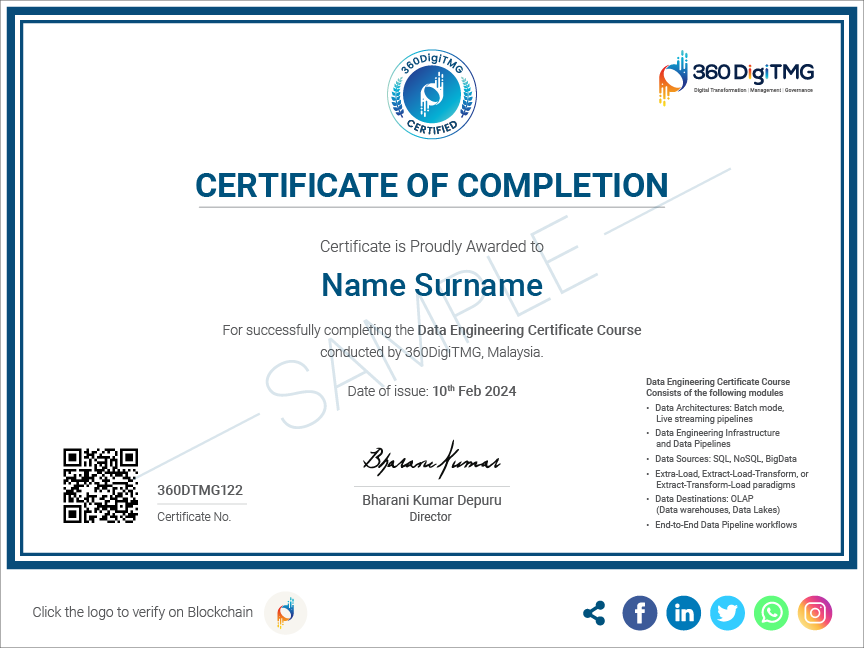Share certificate on Facebook
This screenshot has width=864, height=648.
pos(640,613)
